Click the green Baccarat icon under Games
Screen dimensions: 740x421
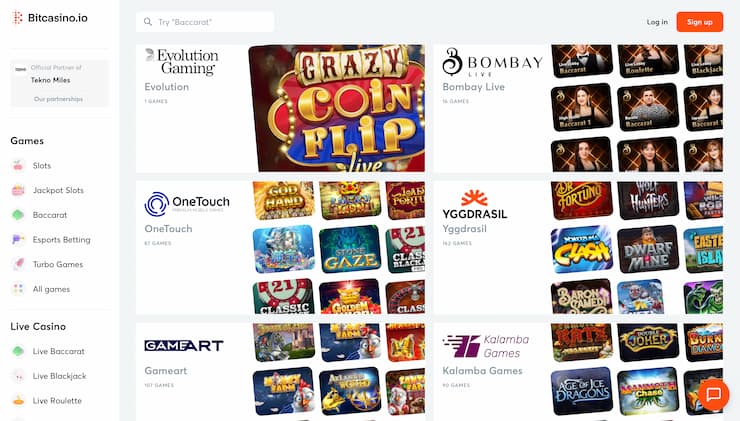18,215
